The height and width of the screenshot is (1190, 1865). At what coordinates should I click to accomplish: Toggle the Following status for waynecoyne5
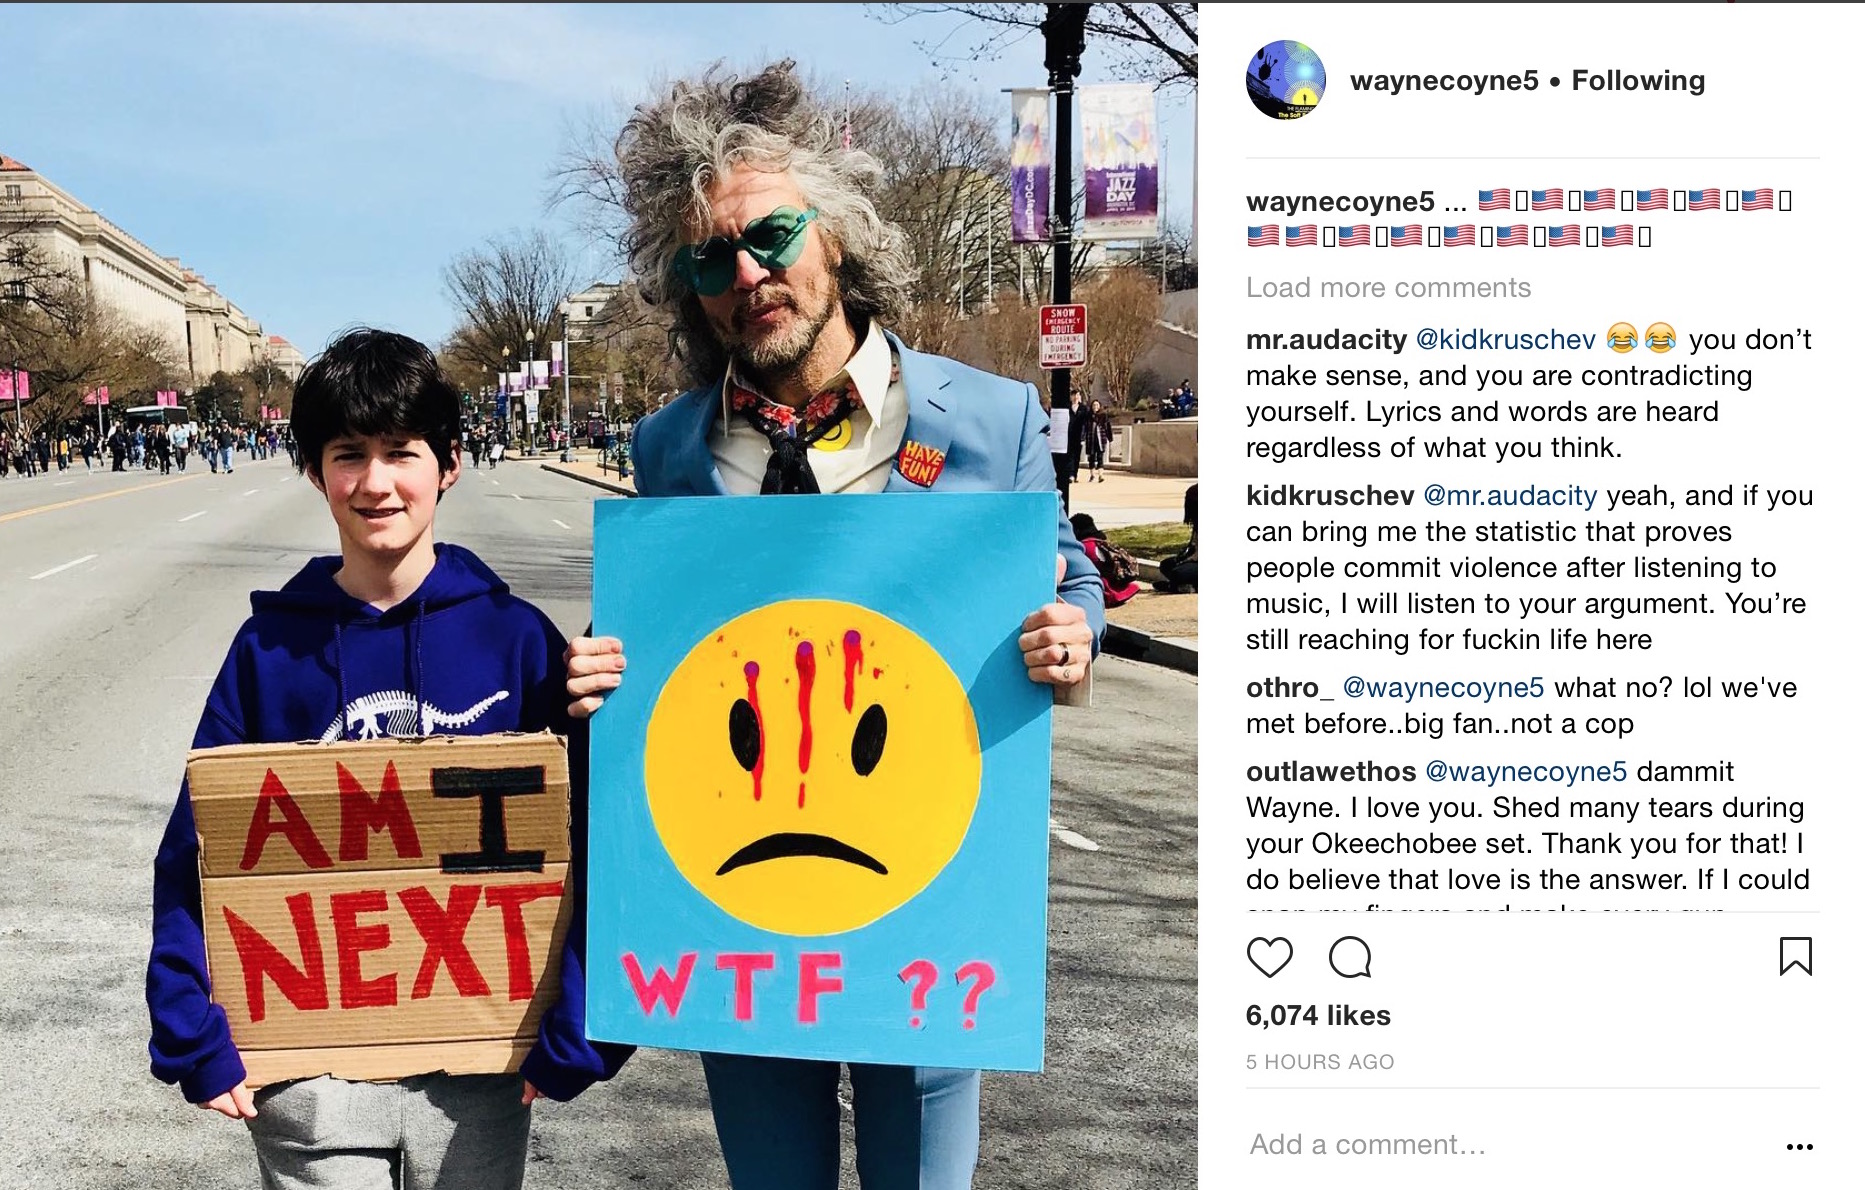(1638, 80)
